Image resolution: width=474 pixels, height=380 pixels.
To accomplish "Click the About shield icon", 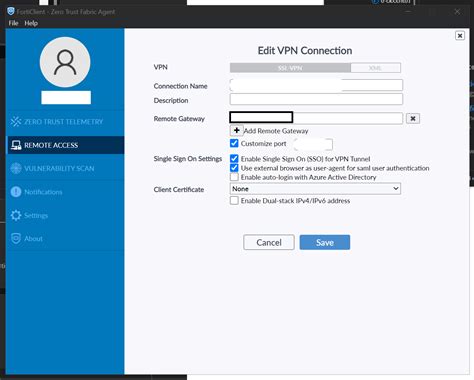I will 16,238.
